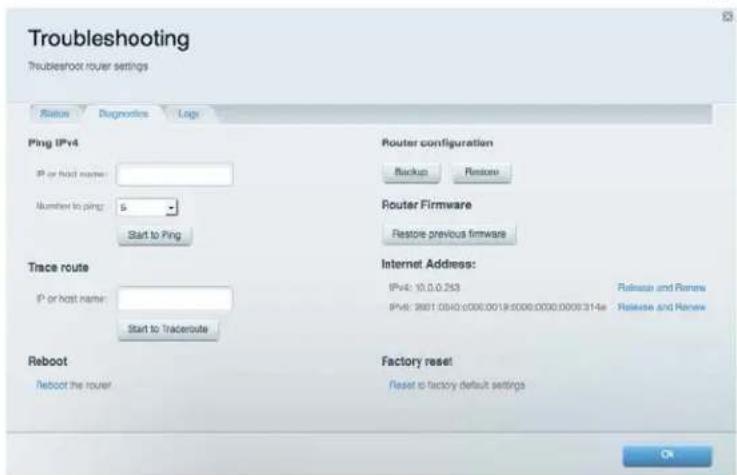Select the IPv4 address 10.0.0.253 text

tap(438, 288)
